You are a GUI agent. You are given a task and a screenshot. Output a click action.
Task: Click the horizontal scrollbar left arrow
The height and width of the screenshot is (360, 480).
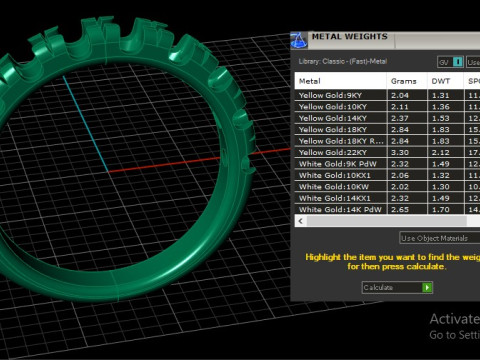pos(301,221)
